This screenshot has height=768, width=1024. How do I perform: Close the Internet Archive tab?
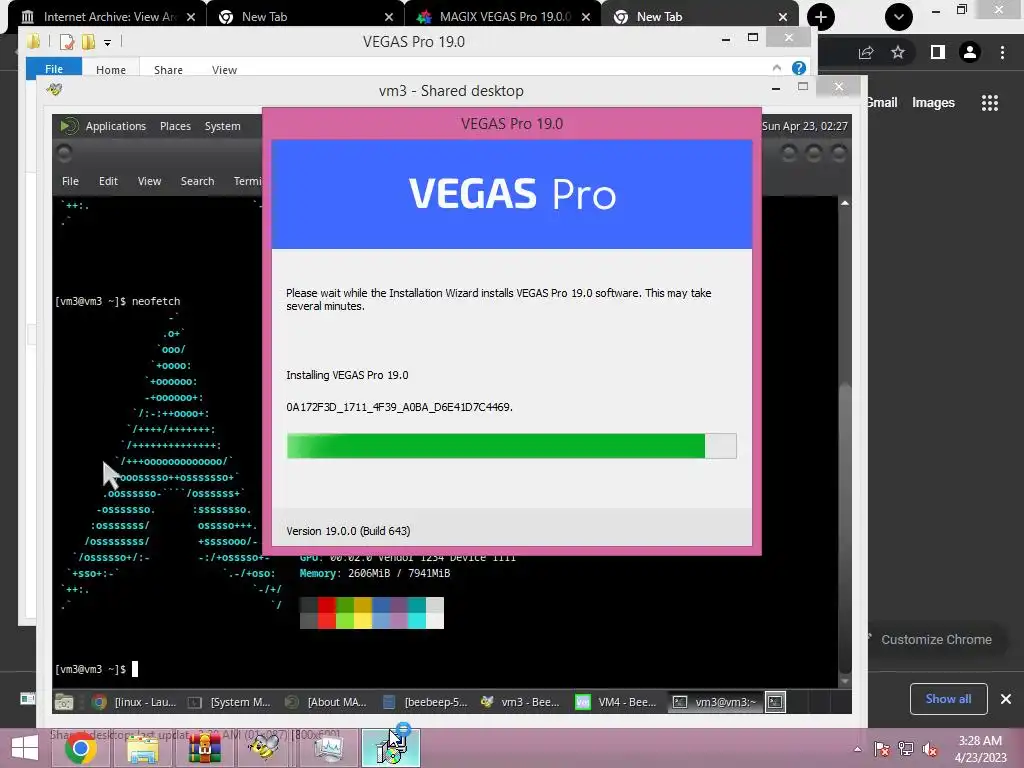tap(191, 17)
